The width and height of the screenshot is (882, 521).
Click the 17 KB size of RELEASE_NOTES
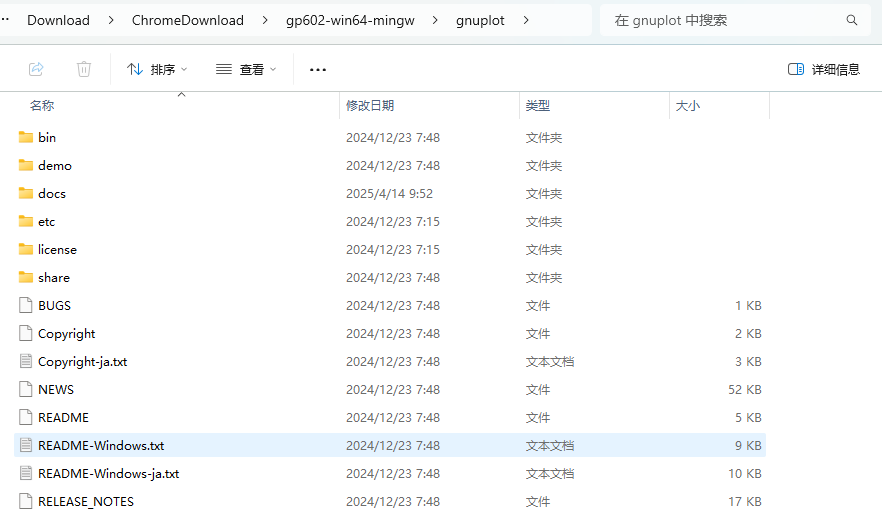coord(745,501)
